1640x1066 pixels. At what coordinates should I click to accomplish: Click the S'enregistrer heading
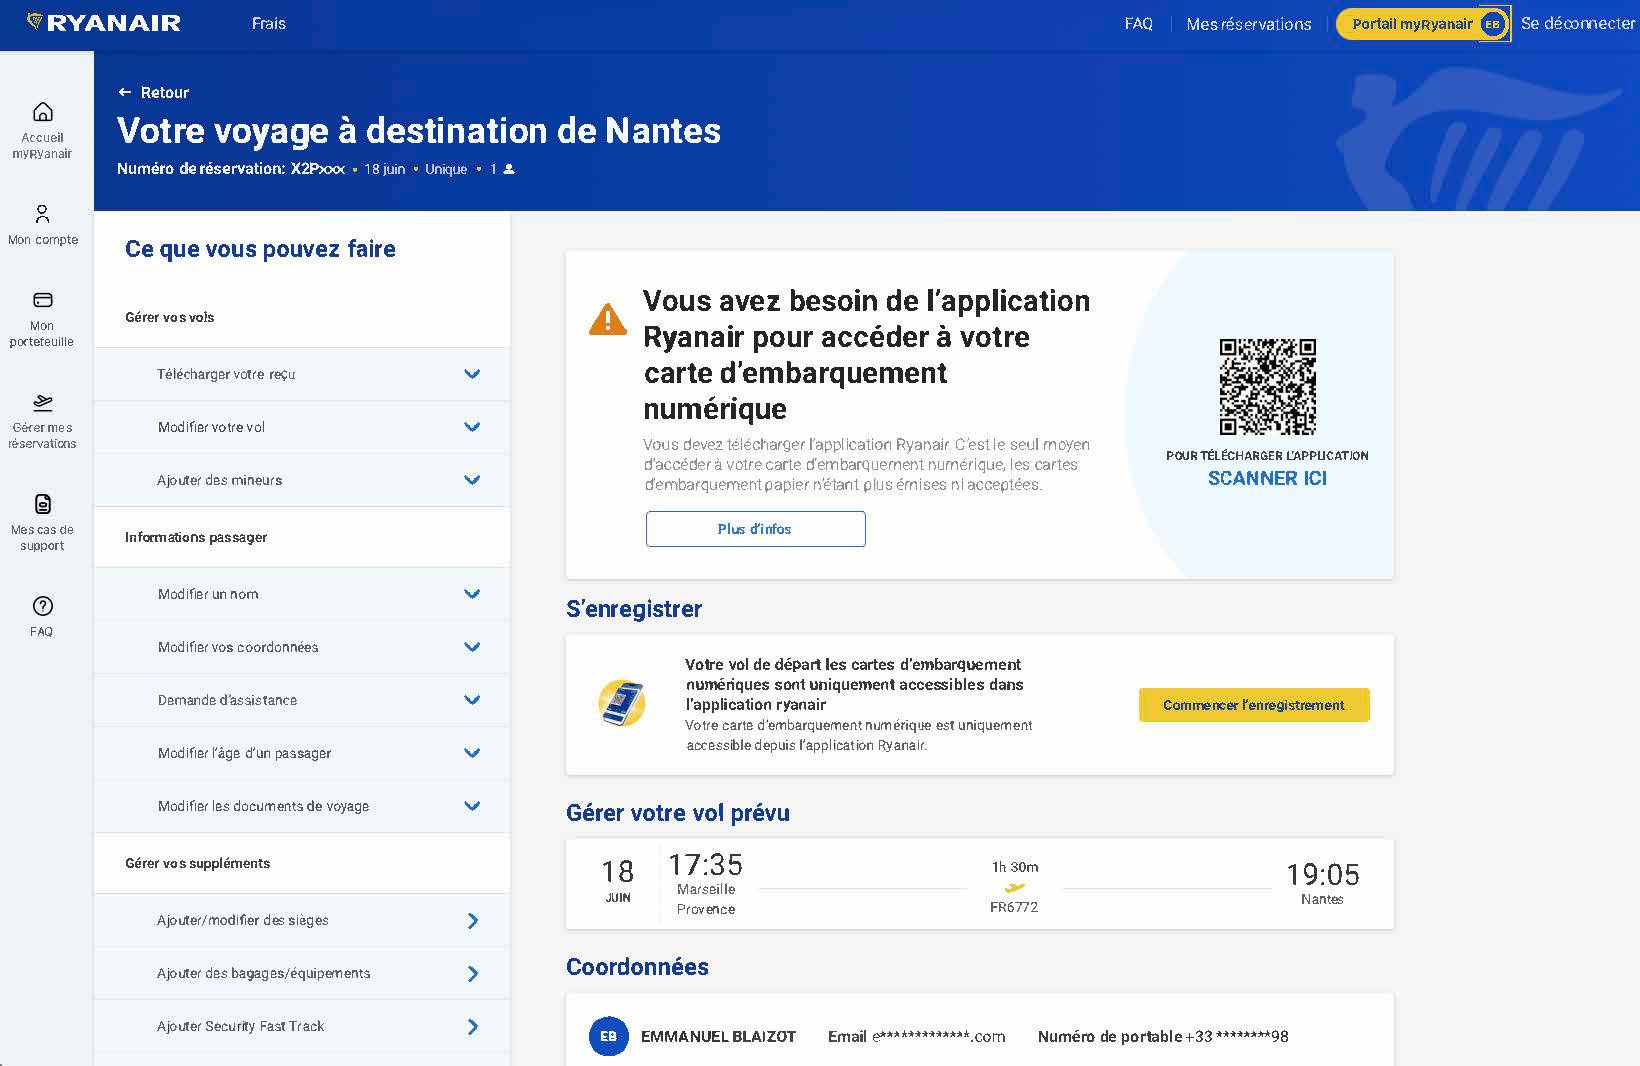(x=634, y=609)
